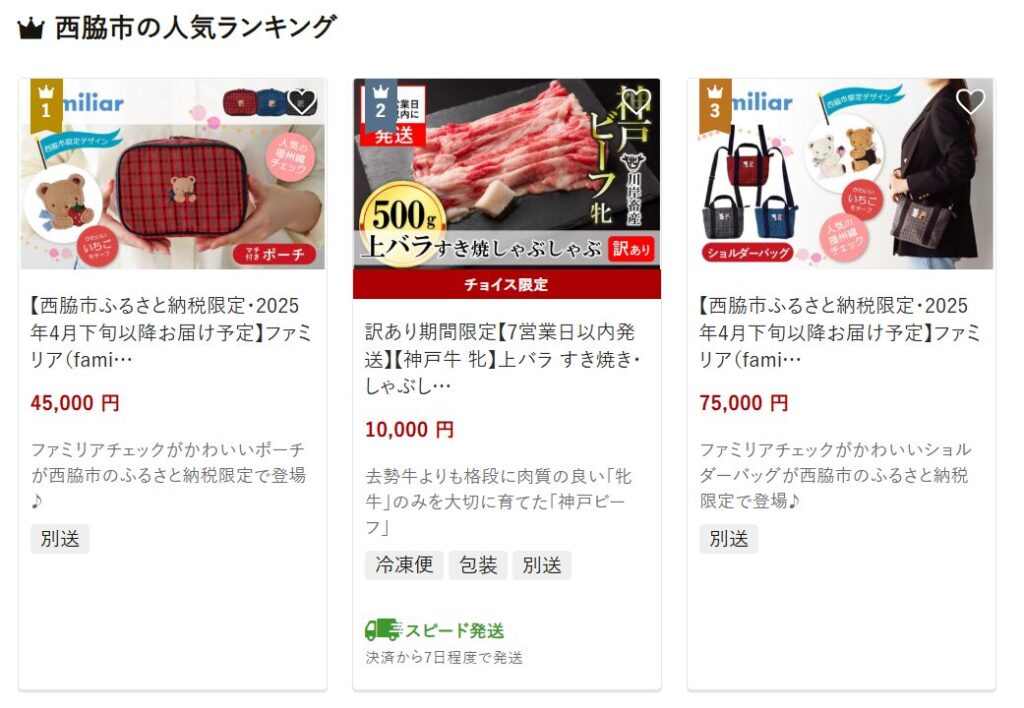This screenshot has height=708, width=1024.
Task: Click the チョイス限定 red banner
Action: click(507, 284)
